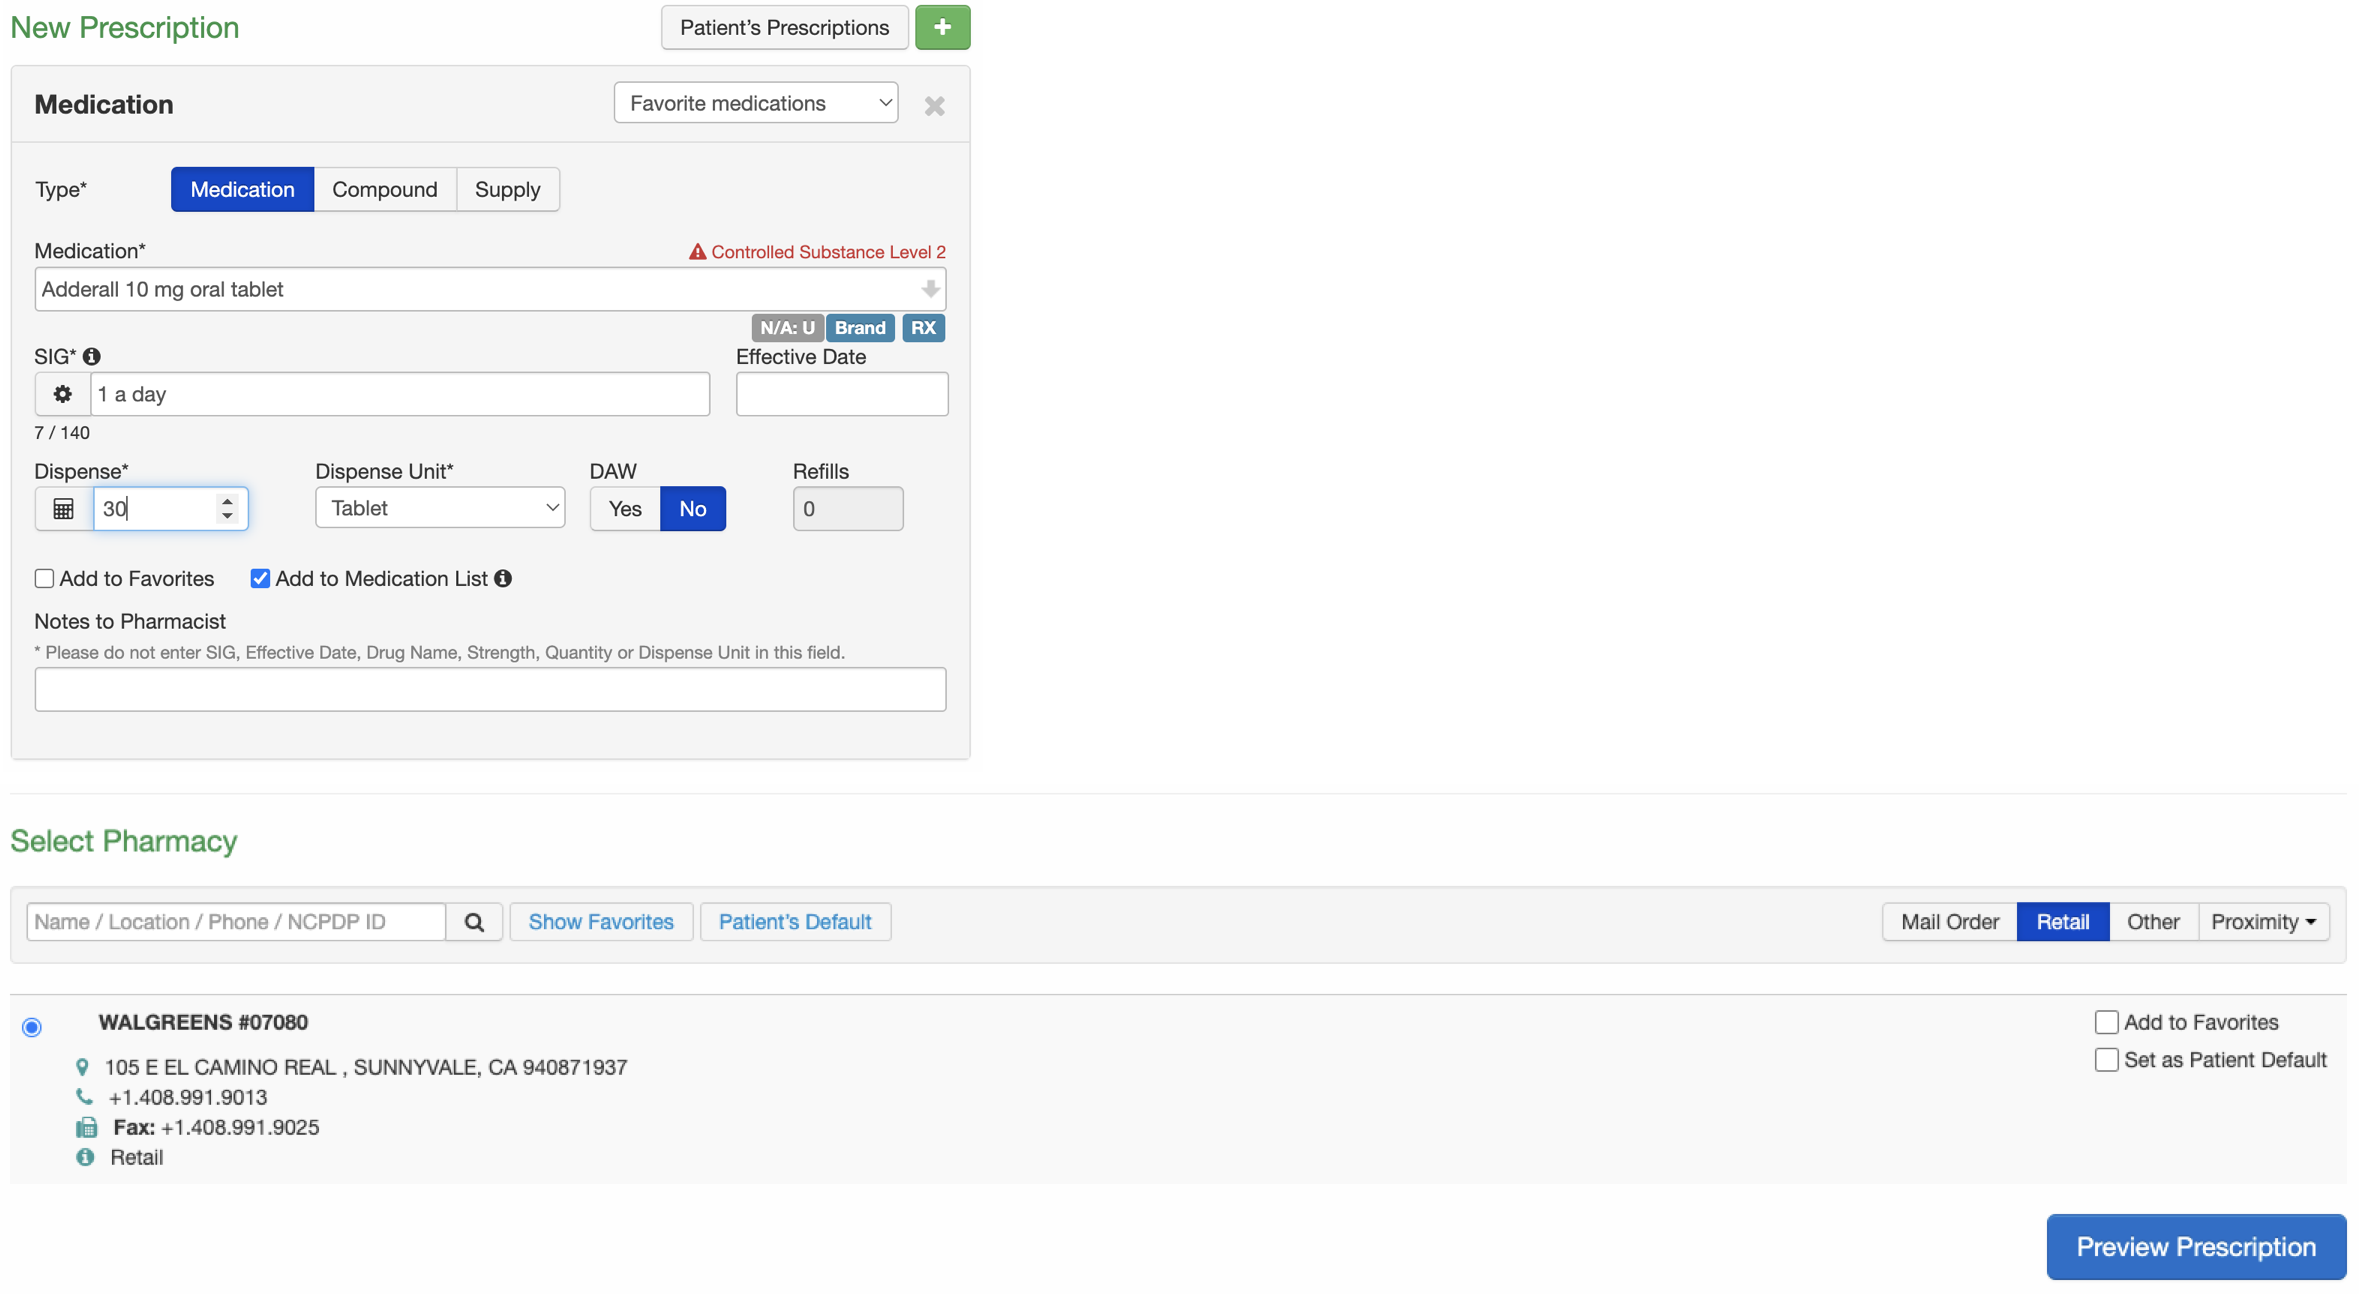Close the Medication panel with the X icon
2368x1294 pixels.
click(x=934, y=106)
